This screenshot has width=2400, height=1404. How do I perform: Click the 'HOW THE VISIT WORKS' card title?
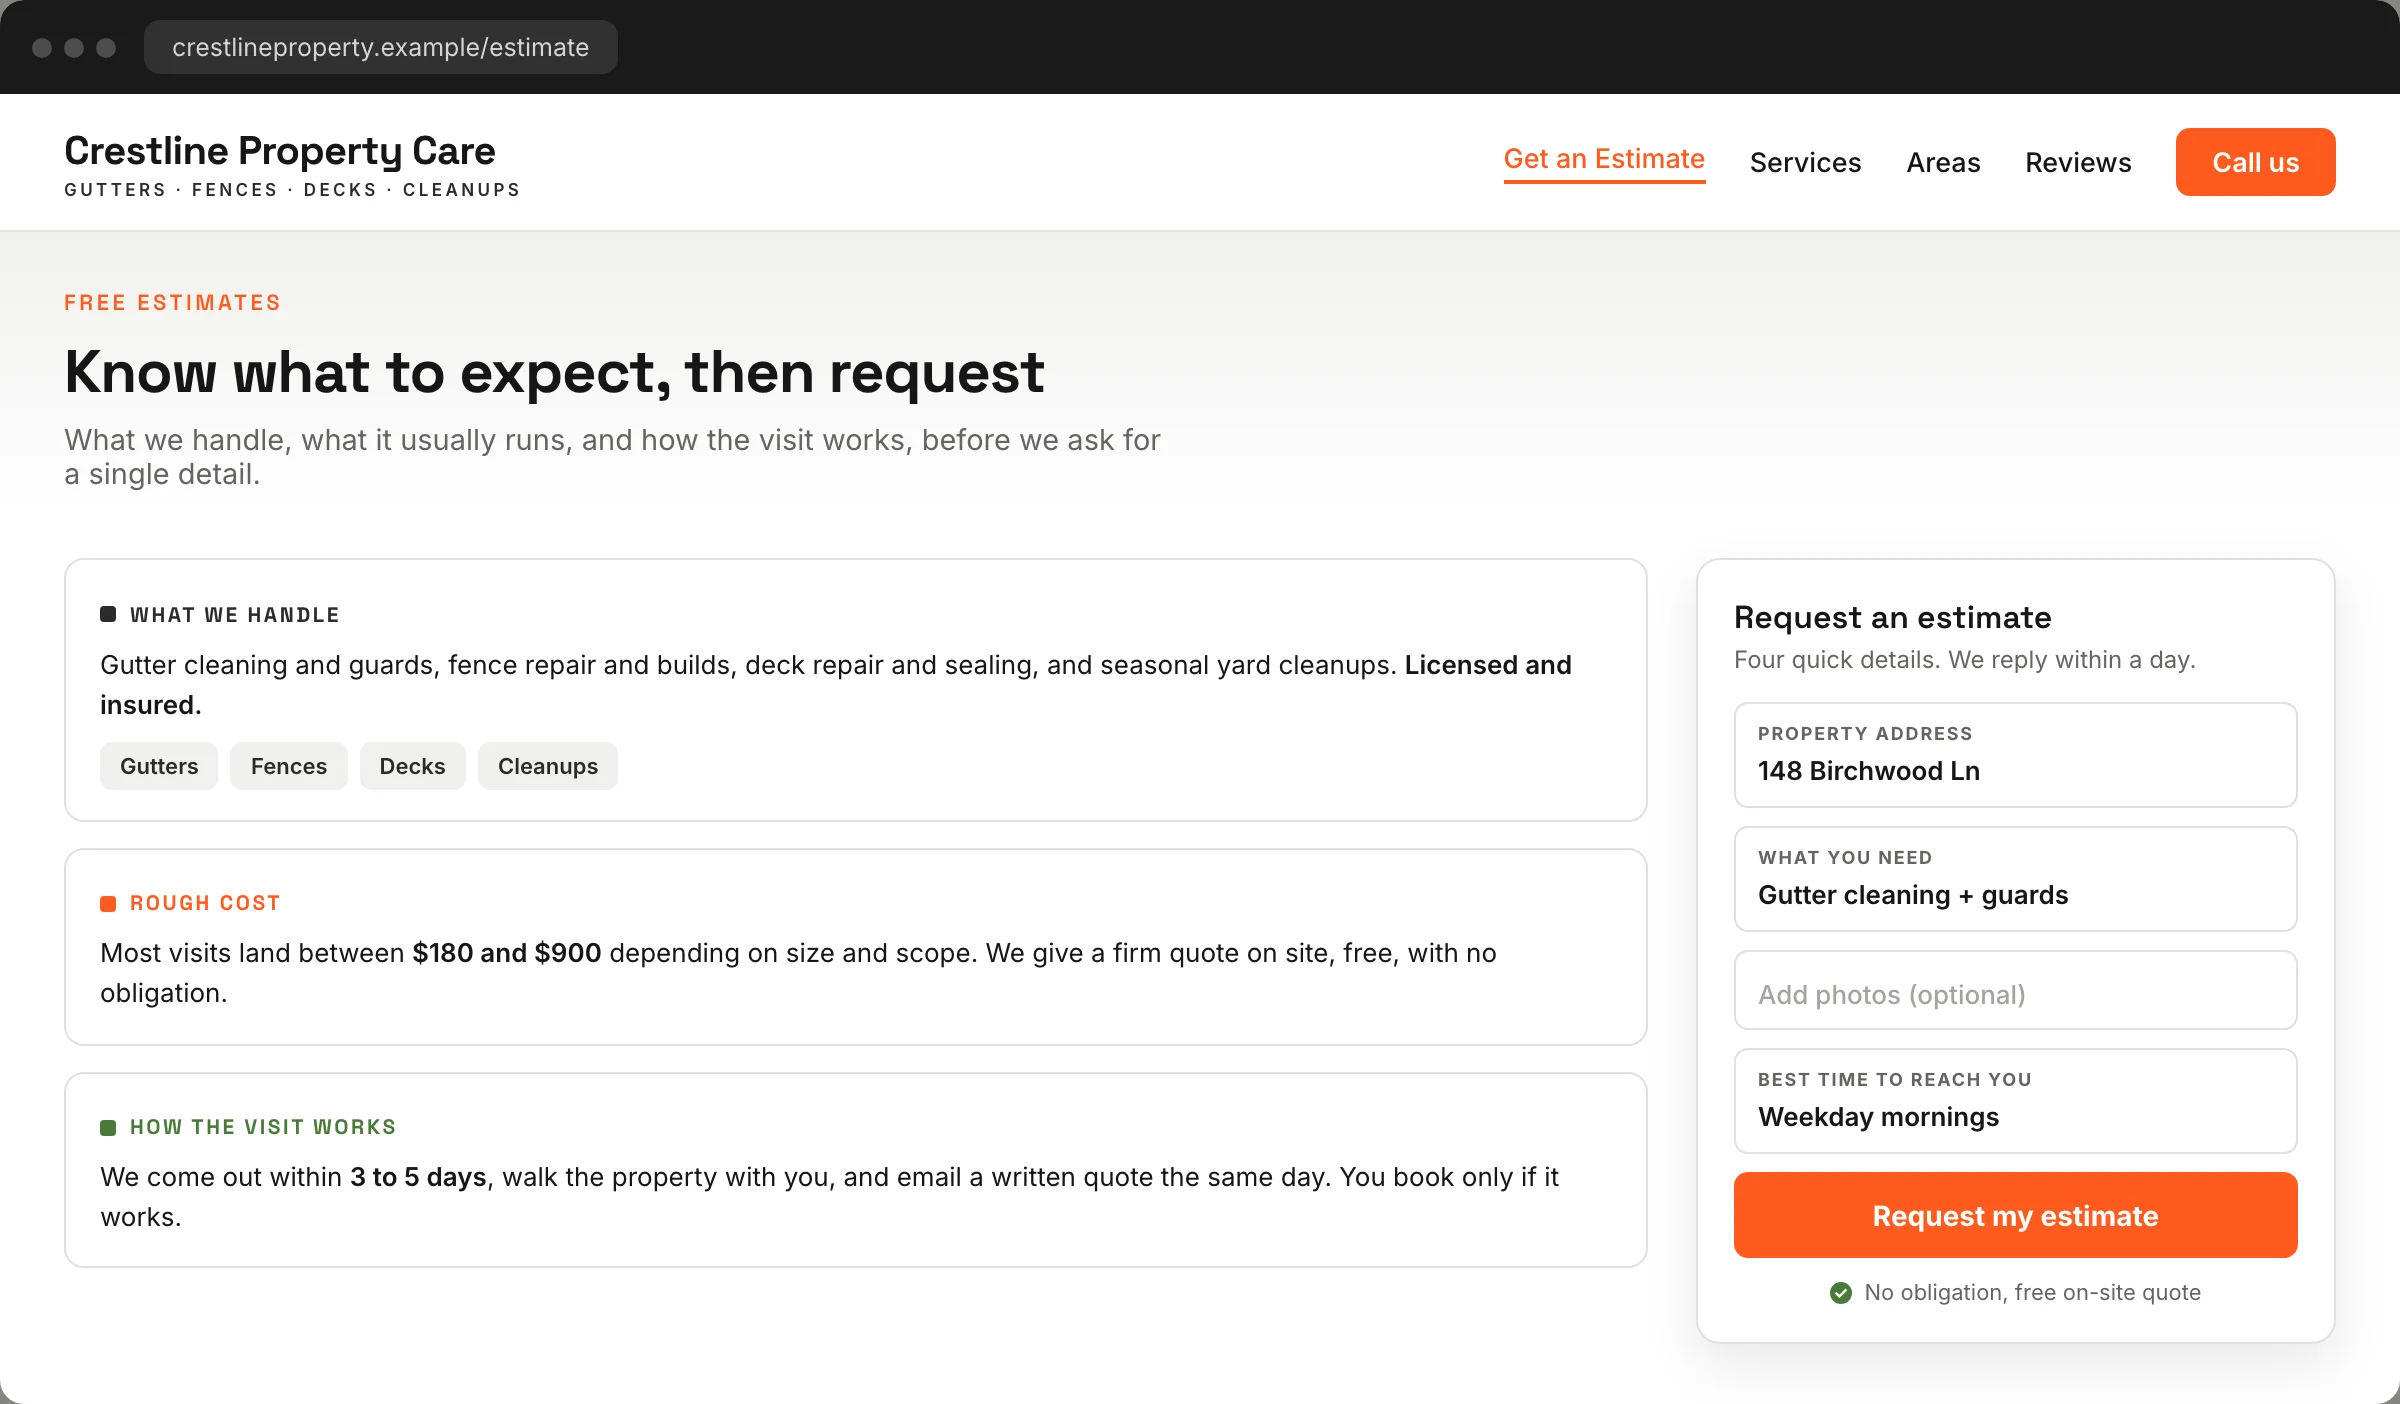coord(263,1127)
